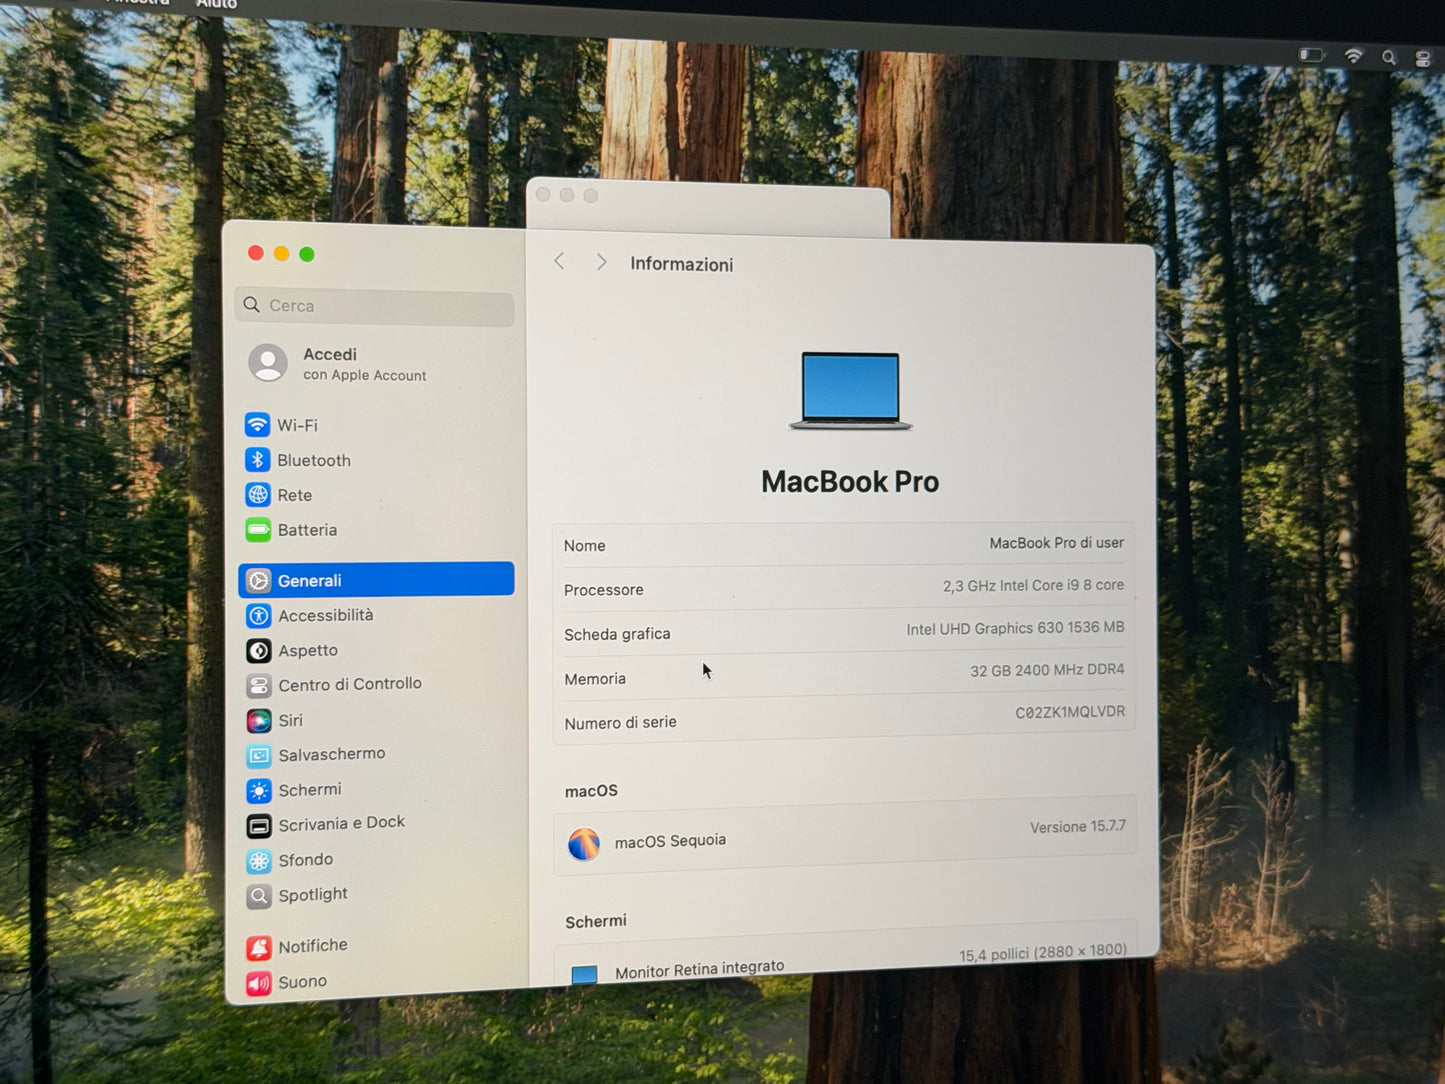This screenshot has width=1445, height=1084.
Task: Click the macOS Sequoia logo icon
Action: click(x=584, y=844)
